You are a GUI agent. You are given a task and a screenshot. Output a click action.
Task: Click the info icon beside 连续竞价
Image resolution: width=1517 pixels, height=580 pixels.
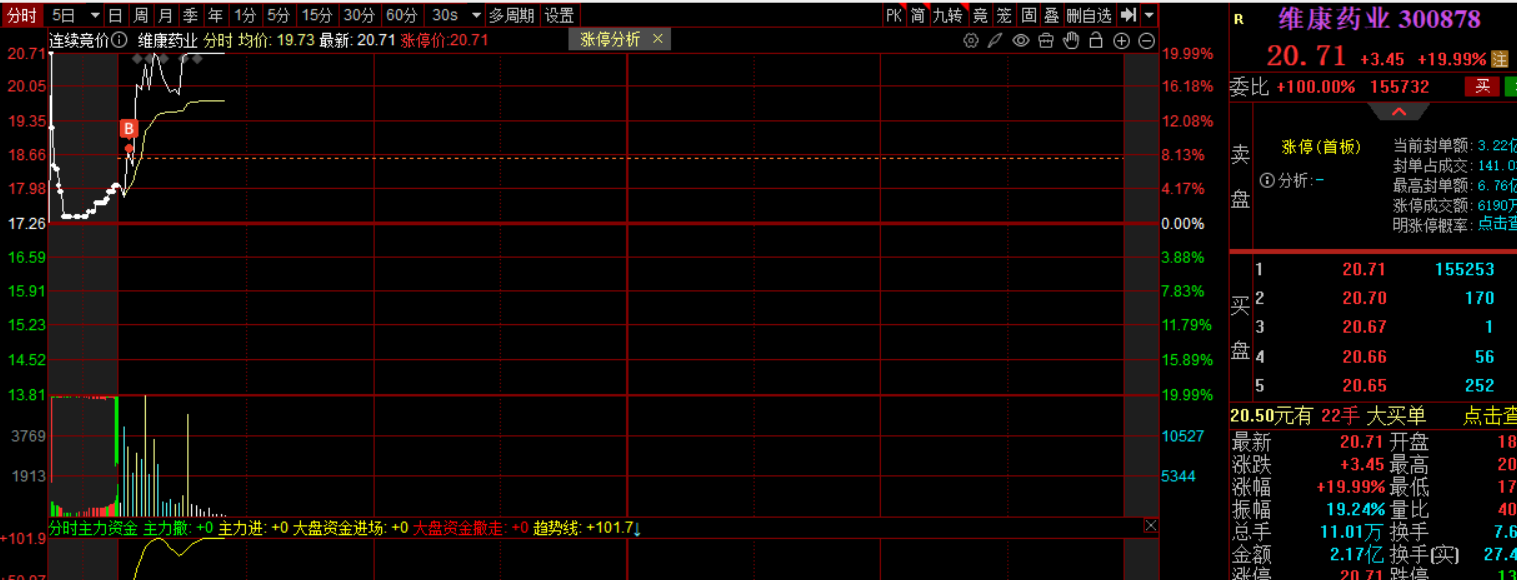click(x=119, y=40)
